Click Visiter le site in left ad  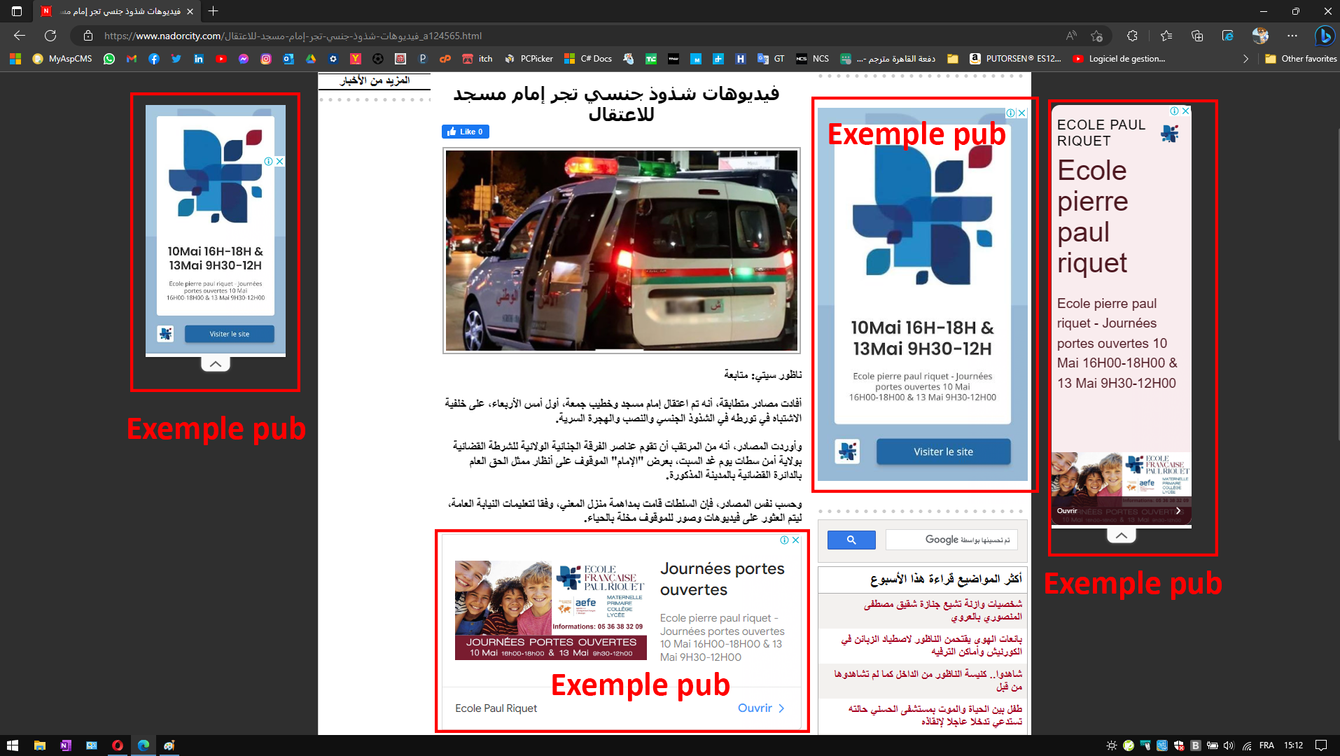[229, 334]
